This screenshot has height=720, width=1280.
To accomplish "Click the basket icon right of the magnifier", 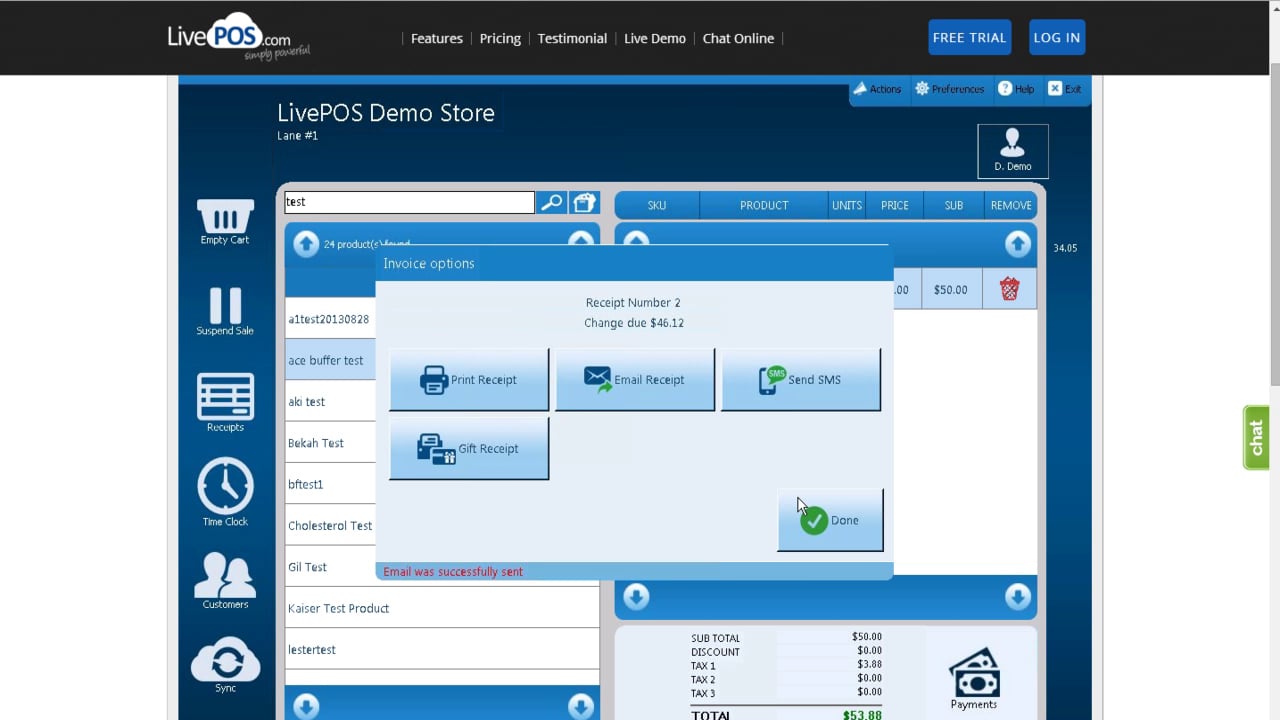I will click(x=584, y=202).
